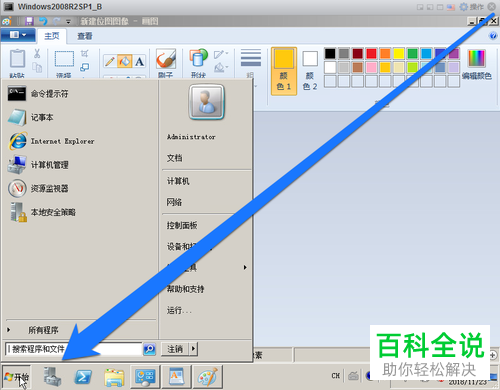The width and height of the screenshot is (500, 390).
Task: Click the Copy icon below the scissors
Action: click(x=37, y=68)
